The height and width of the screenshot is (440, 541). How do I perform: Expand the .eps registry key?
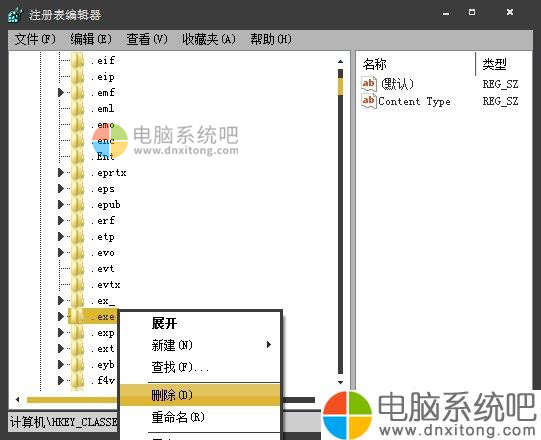pyautogui.click(x=61, y=189)
